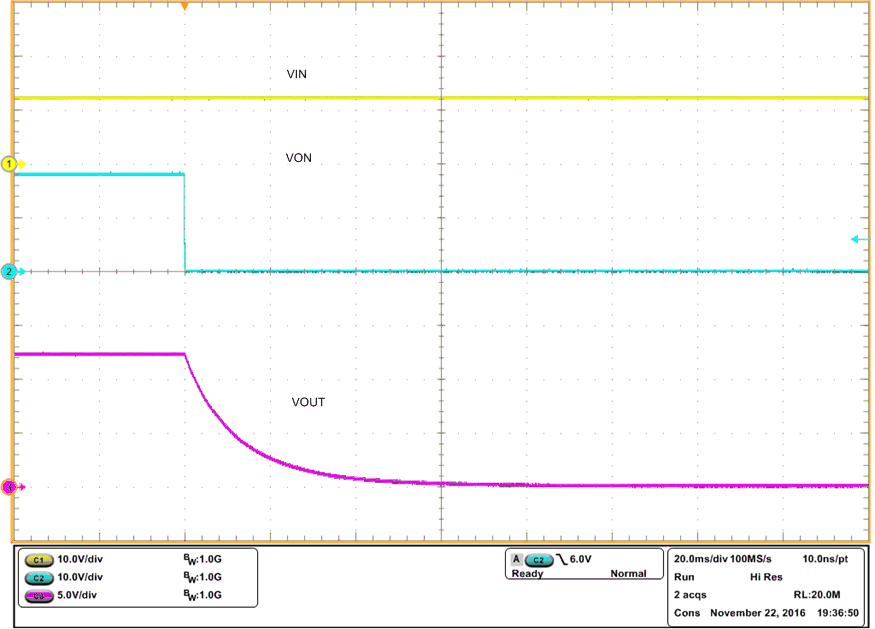Click the Run acquisition status label
Screen dimensions: 875x629
[682, 575]
